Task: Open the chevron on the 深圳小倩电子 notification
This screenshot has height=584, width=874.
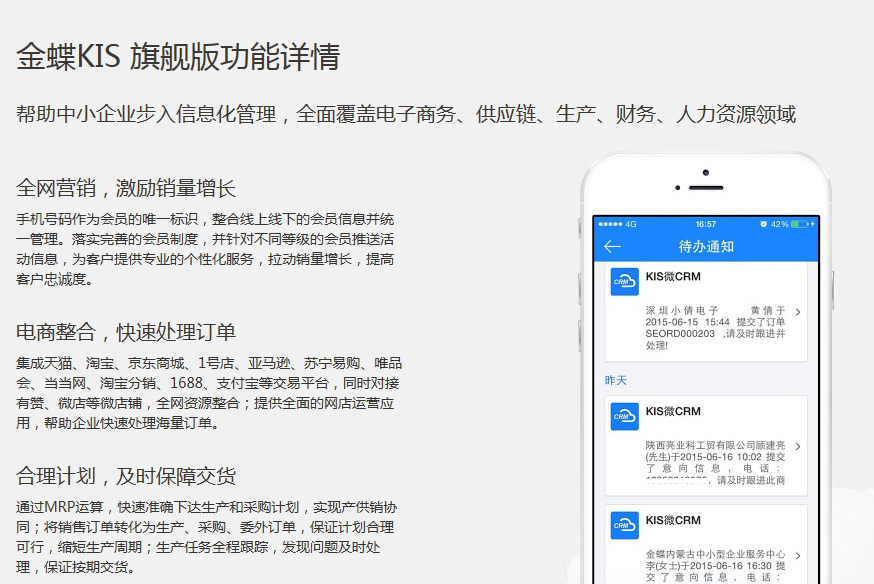Action: click(798, 312)
